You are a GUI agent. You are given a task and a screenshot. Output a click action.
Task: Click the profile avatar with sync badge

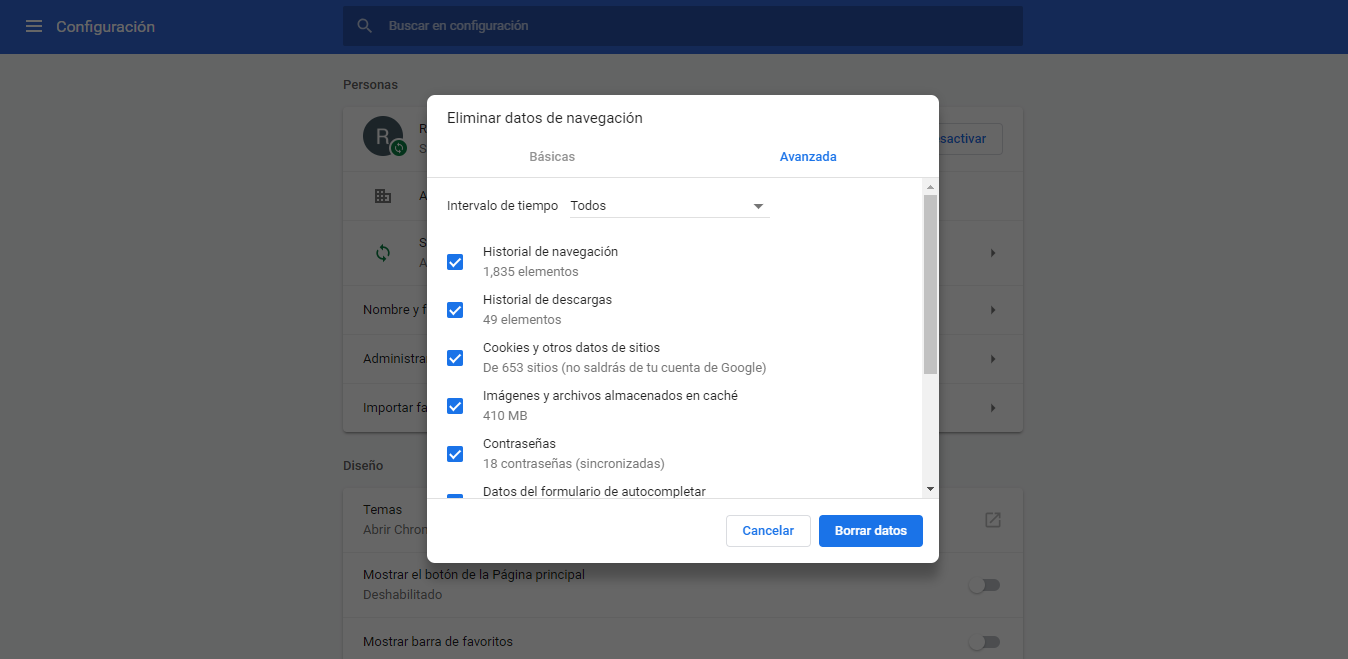point(384,136)
